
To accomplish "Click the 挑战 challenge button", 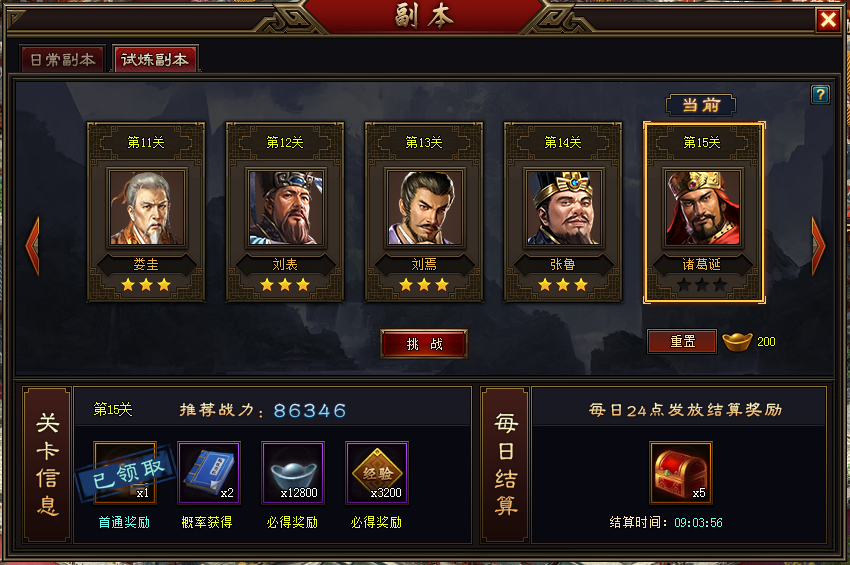I will (x=424, y=344).
